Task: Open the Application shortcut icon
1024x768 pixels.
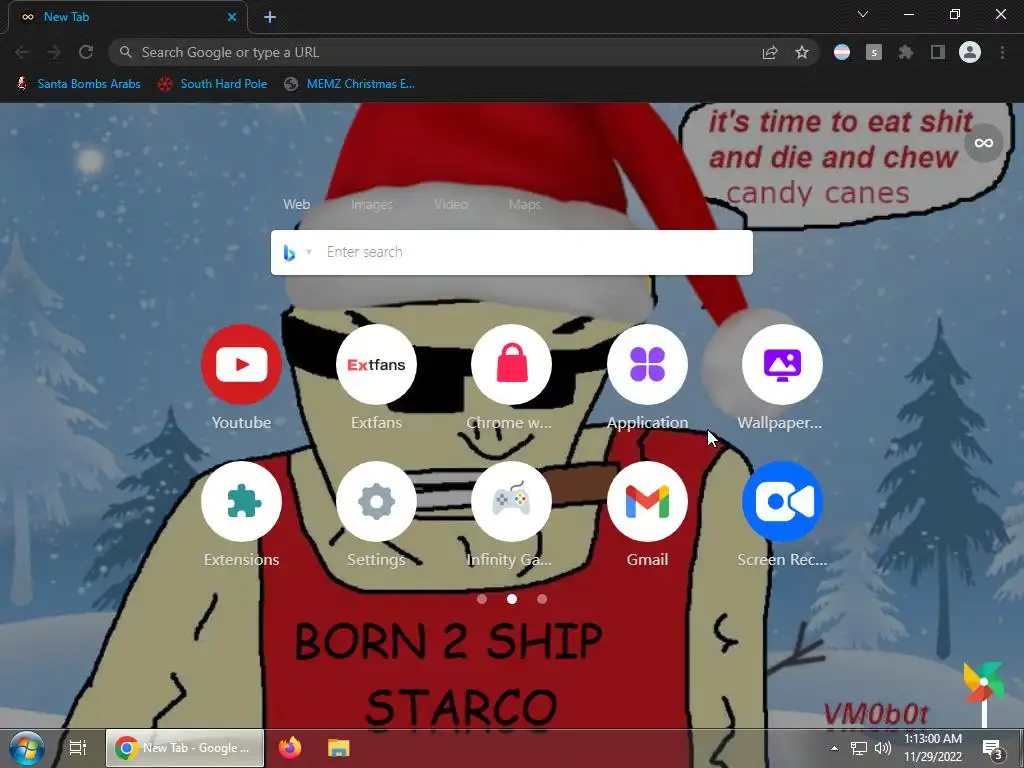Action: tap(647, 364)
